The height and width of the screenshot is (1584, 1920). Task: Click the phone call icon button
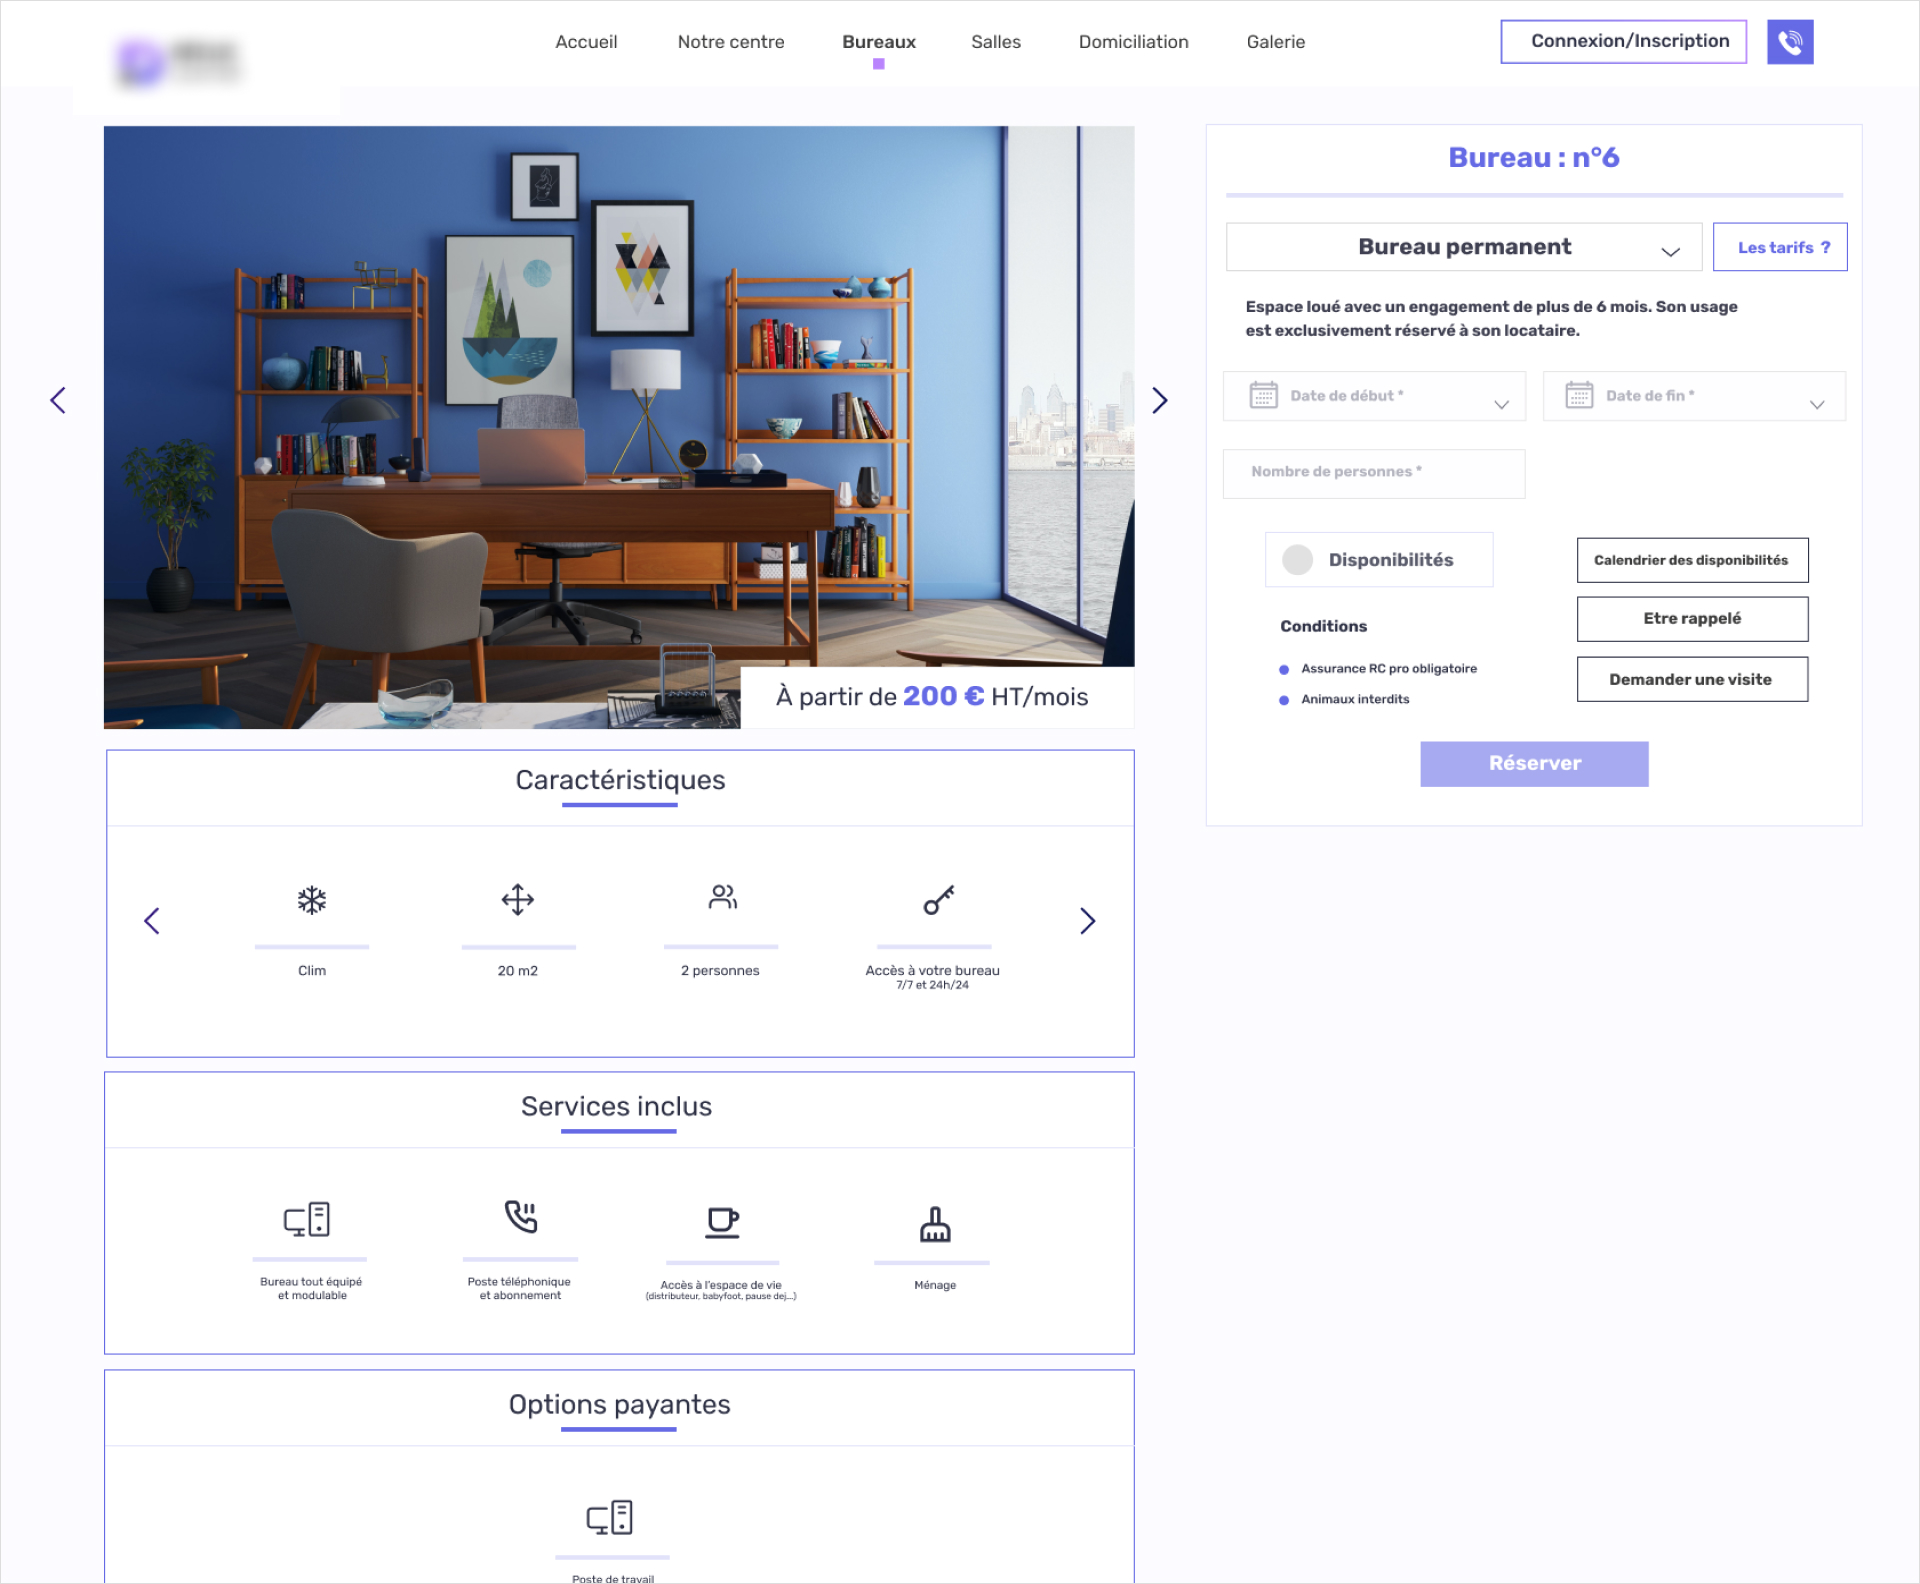click(x=1789, y=42)
